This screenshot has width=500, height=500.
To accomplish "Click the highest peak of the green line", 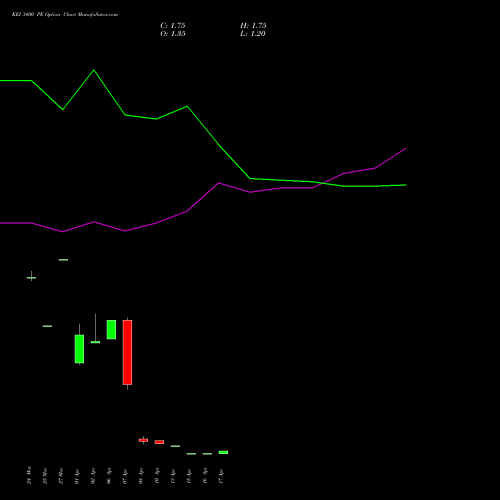I will pos(94,70).
